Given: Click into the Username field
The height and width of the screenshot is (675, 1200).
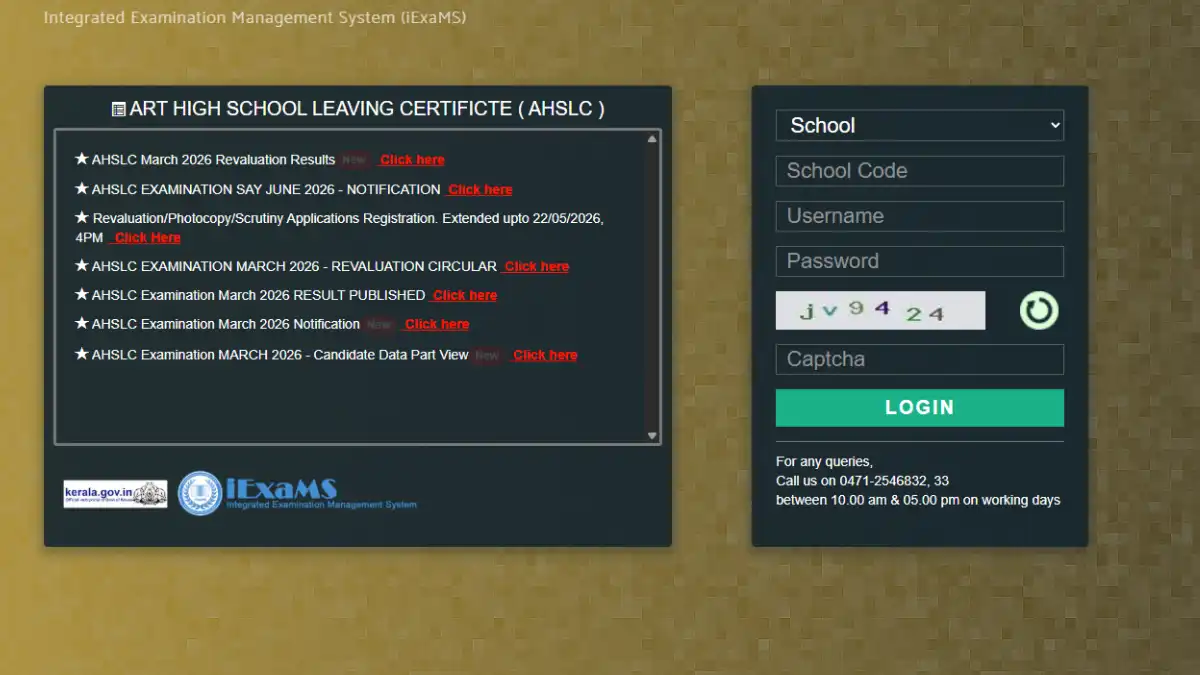Looking at the screenshot, I should (x=920, y=216).
